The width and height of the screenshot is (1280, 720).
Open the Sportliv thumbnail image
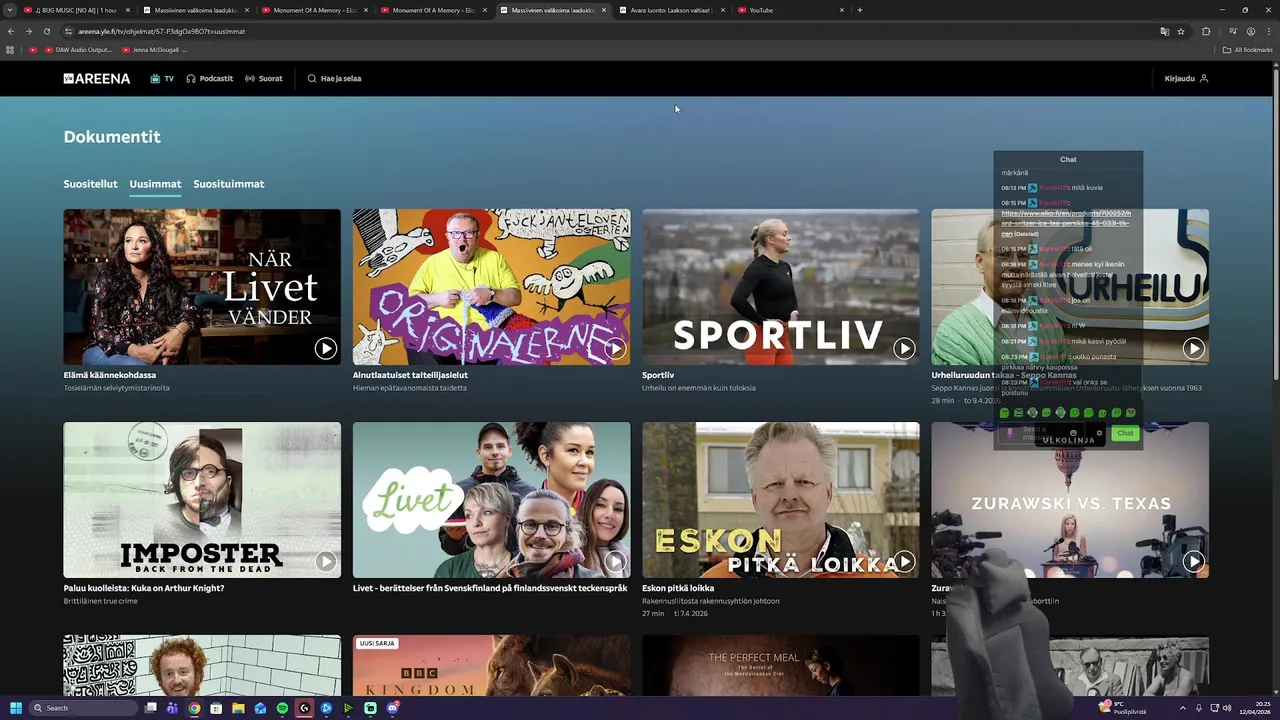click(780, 286)
